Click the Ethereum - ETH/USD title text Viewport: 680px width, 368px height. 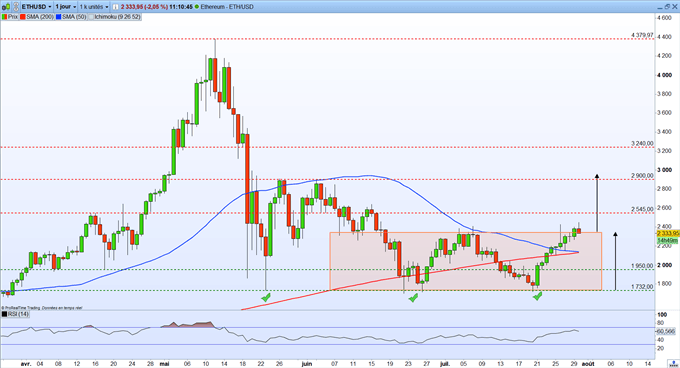coord(227,7)
